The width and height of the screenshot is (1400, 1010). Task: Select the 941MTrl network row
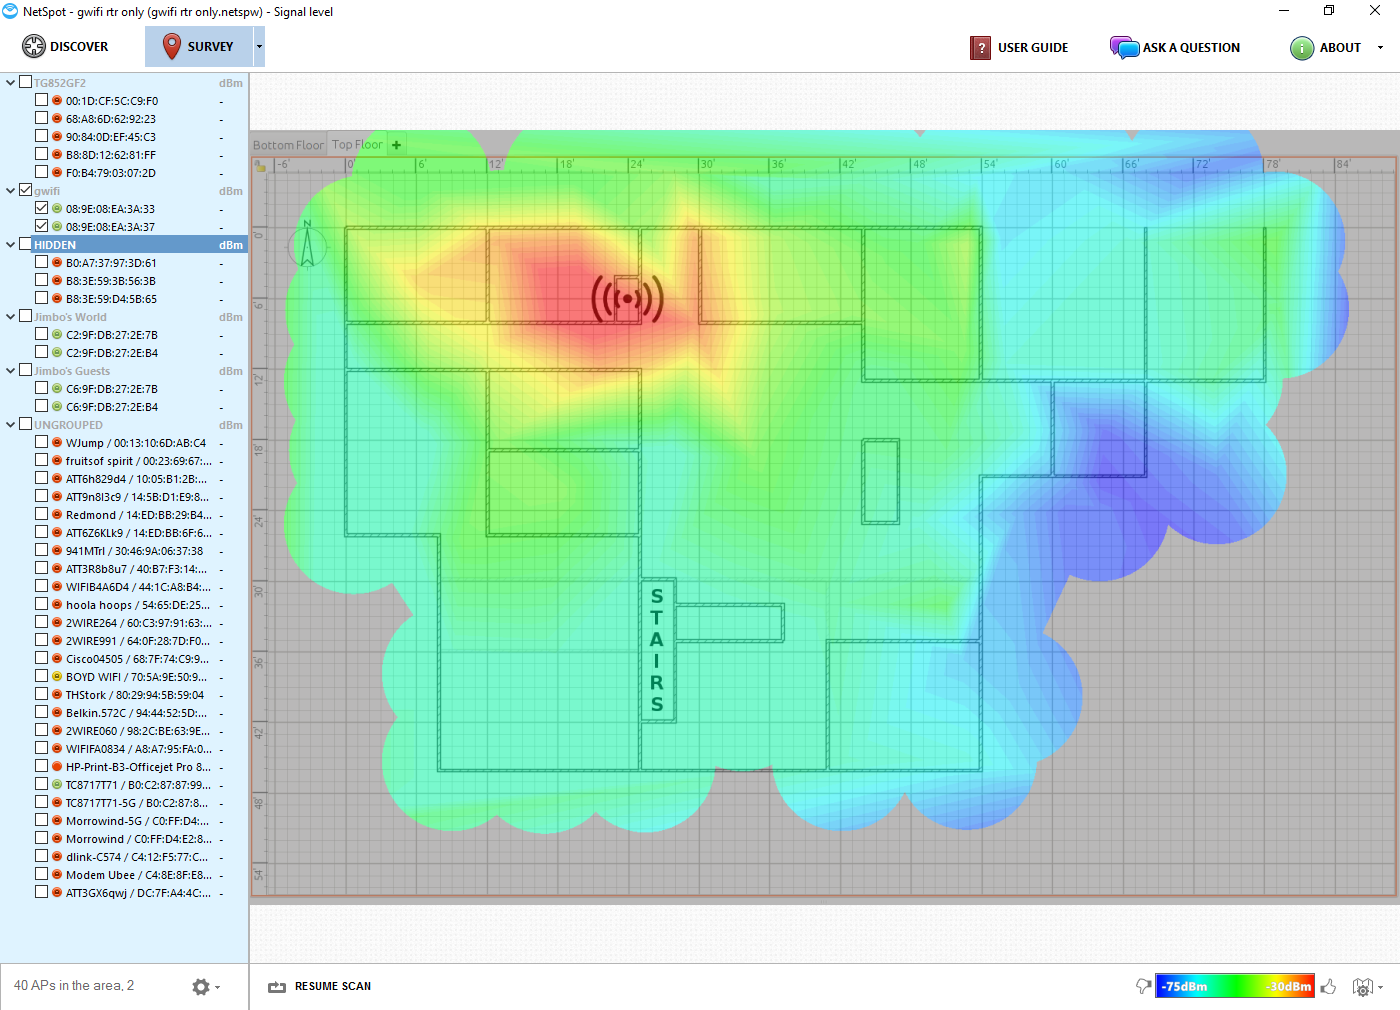click(124, 551)
